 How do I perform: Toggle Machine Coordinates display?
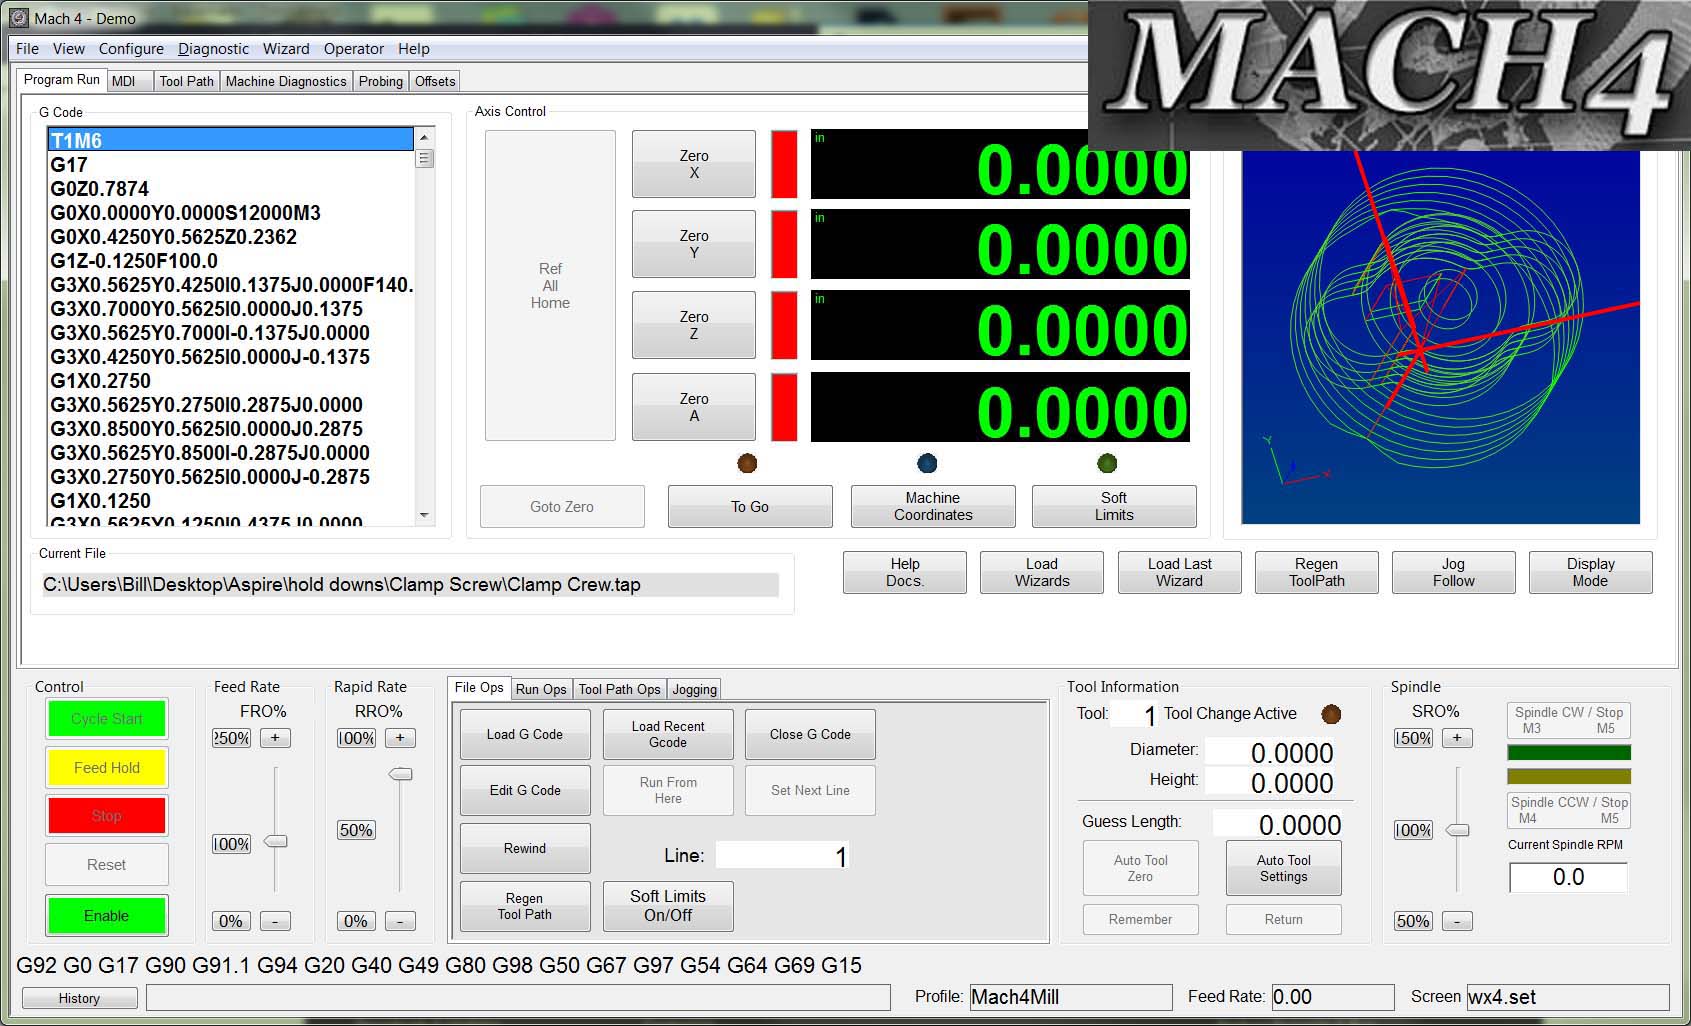933,506
